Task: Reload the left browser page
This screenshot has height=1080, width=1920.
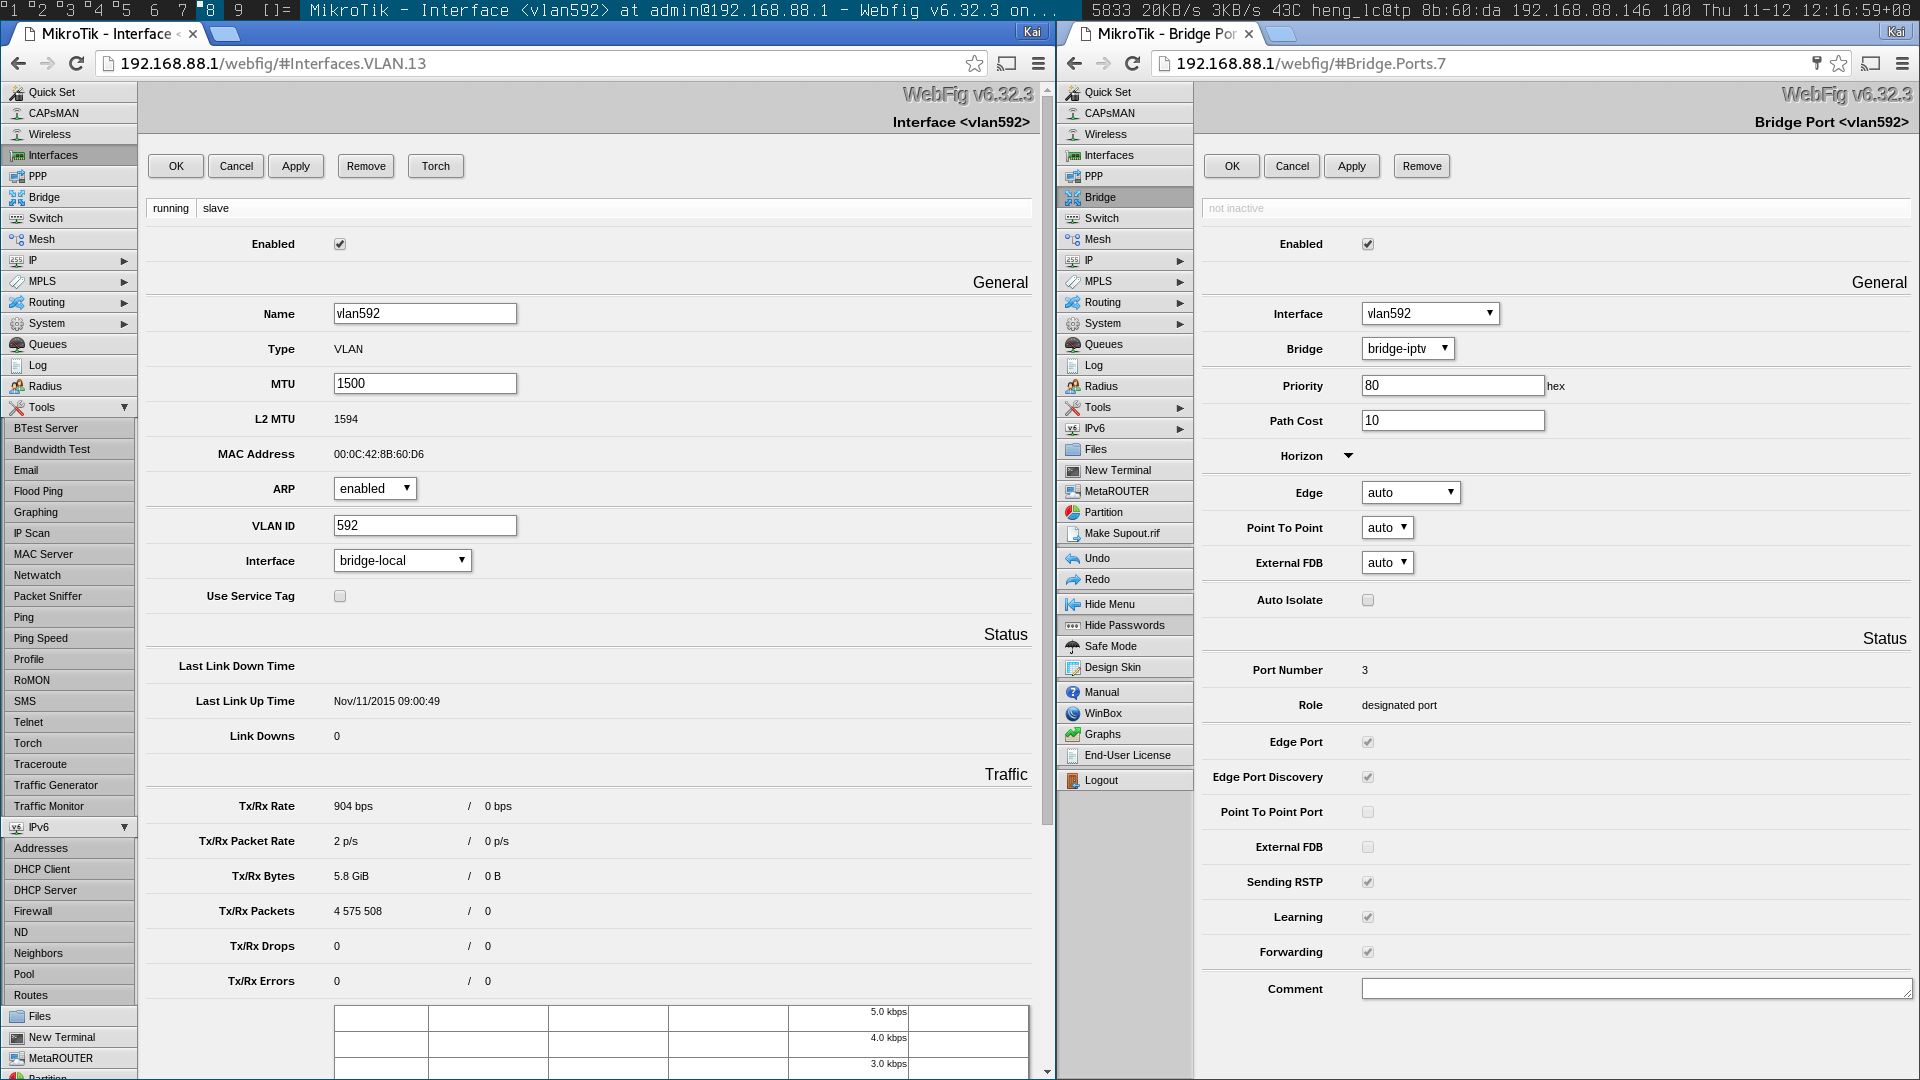Action: pos(76,63)
